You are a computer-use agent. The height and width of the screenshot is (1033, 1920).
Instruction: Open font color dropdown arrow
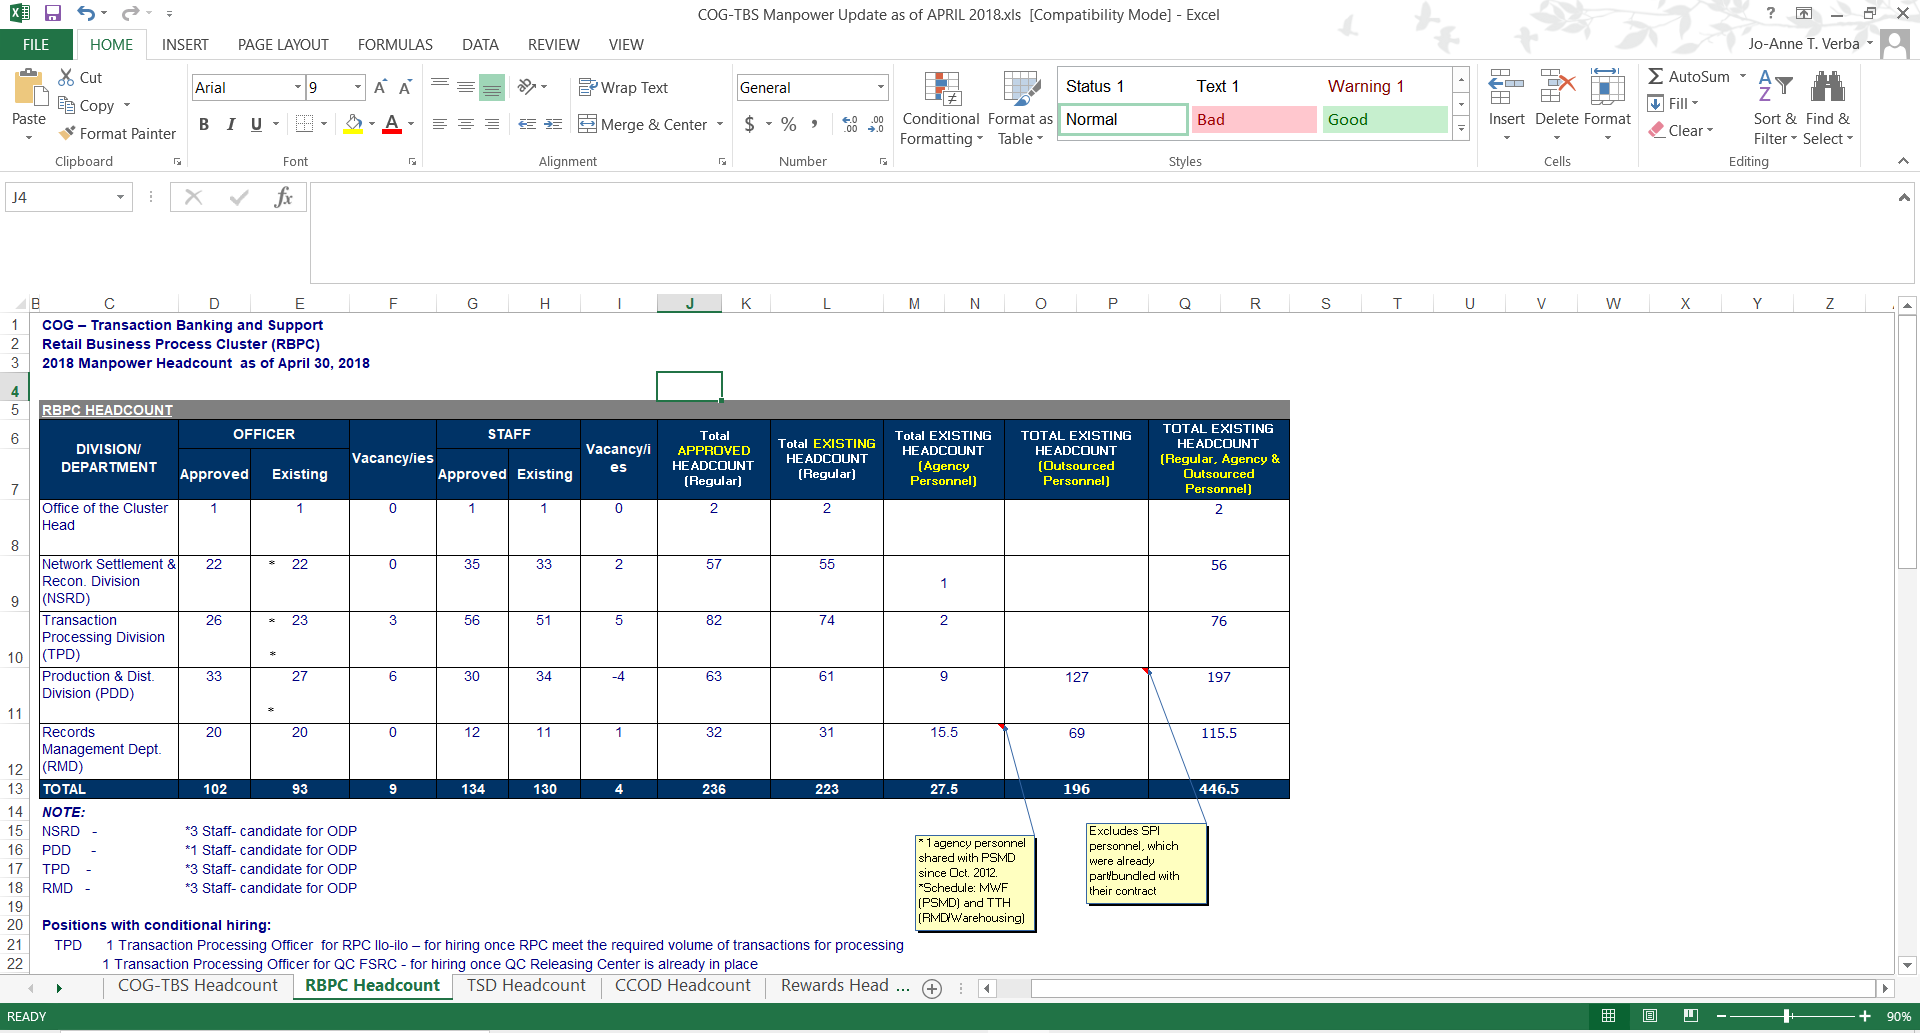[410, 124]
